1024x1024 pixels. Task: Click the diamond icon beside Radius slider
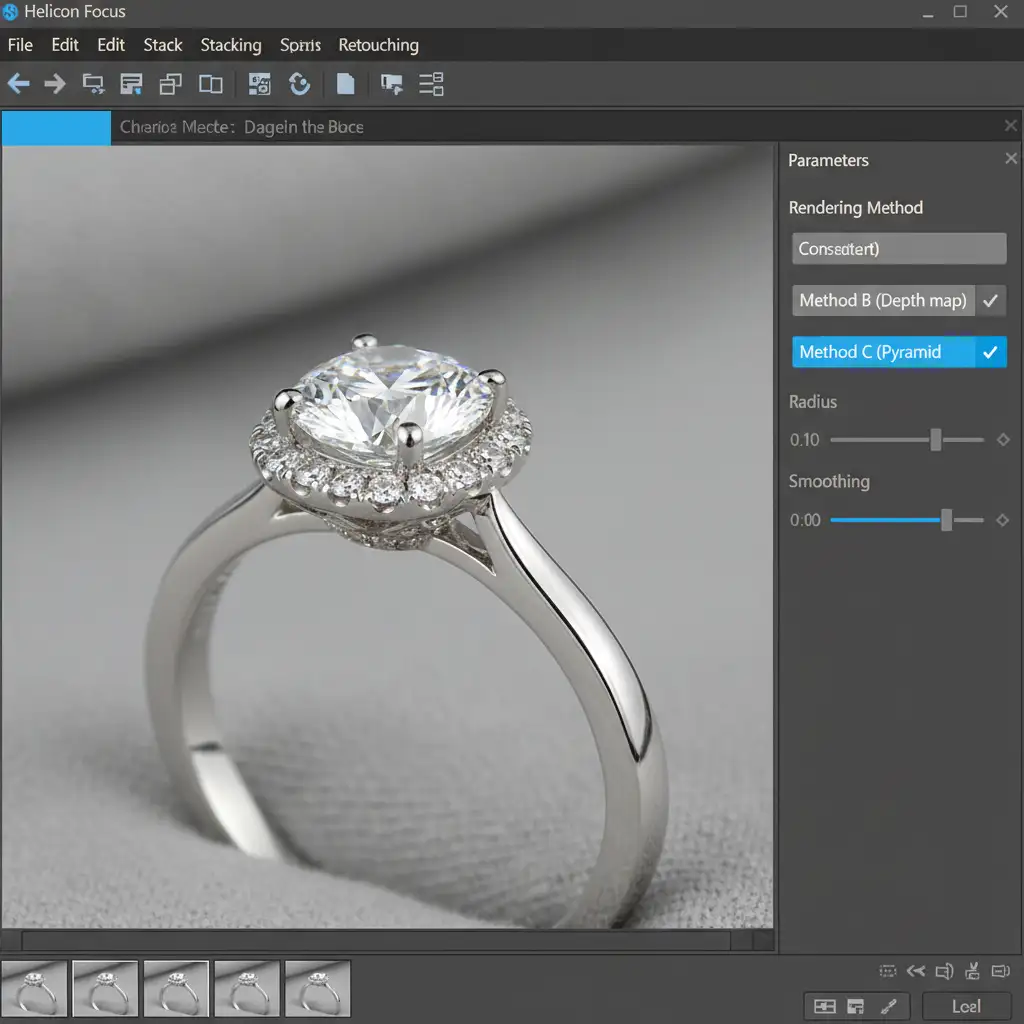(x=1003, y=440)
